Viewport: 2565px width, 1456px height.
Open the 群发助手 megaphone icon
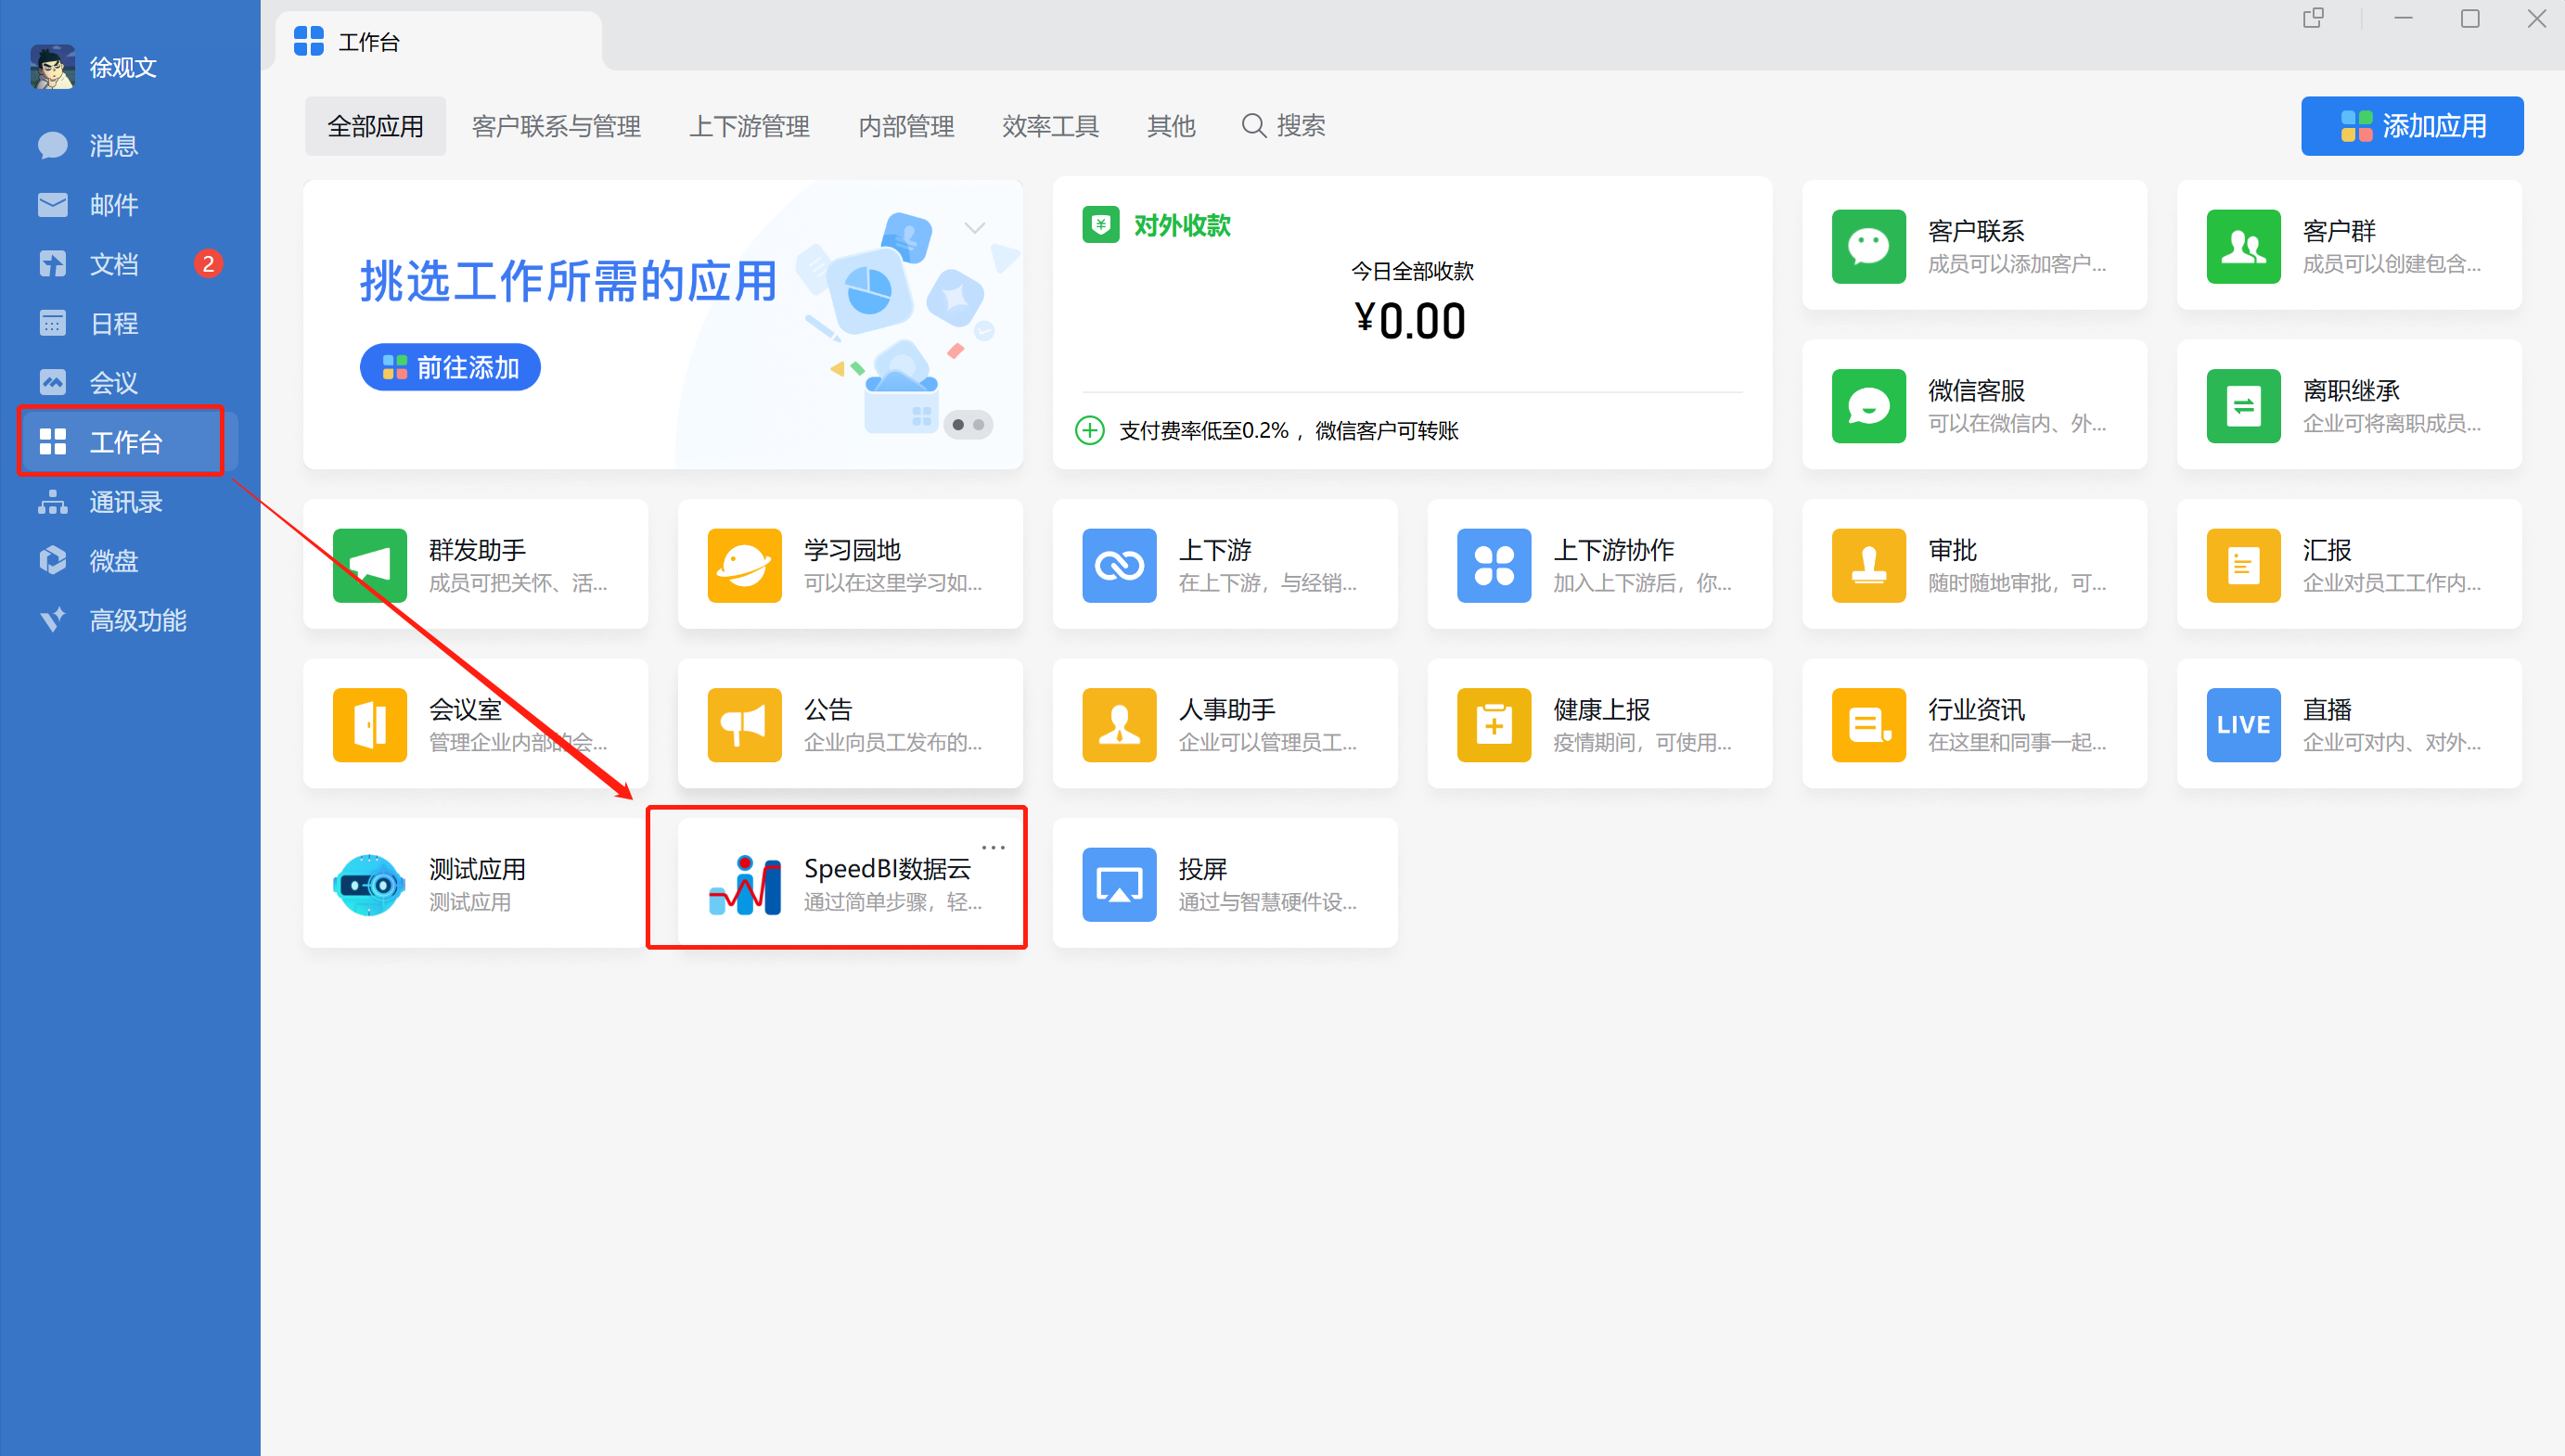pos(369,566)
